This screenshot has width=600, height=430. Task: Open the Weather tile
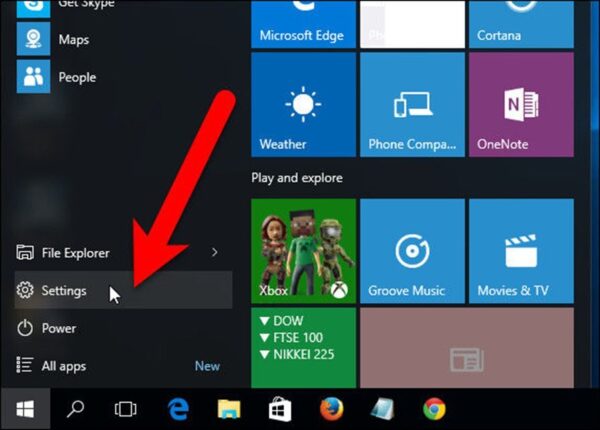point(303,105)
